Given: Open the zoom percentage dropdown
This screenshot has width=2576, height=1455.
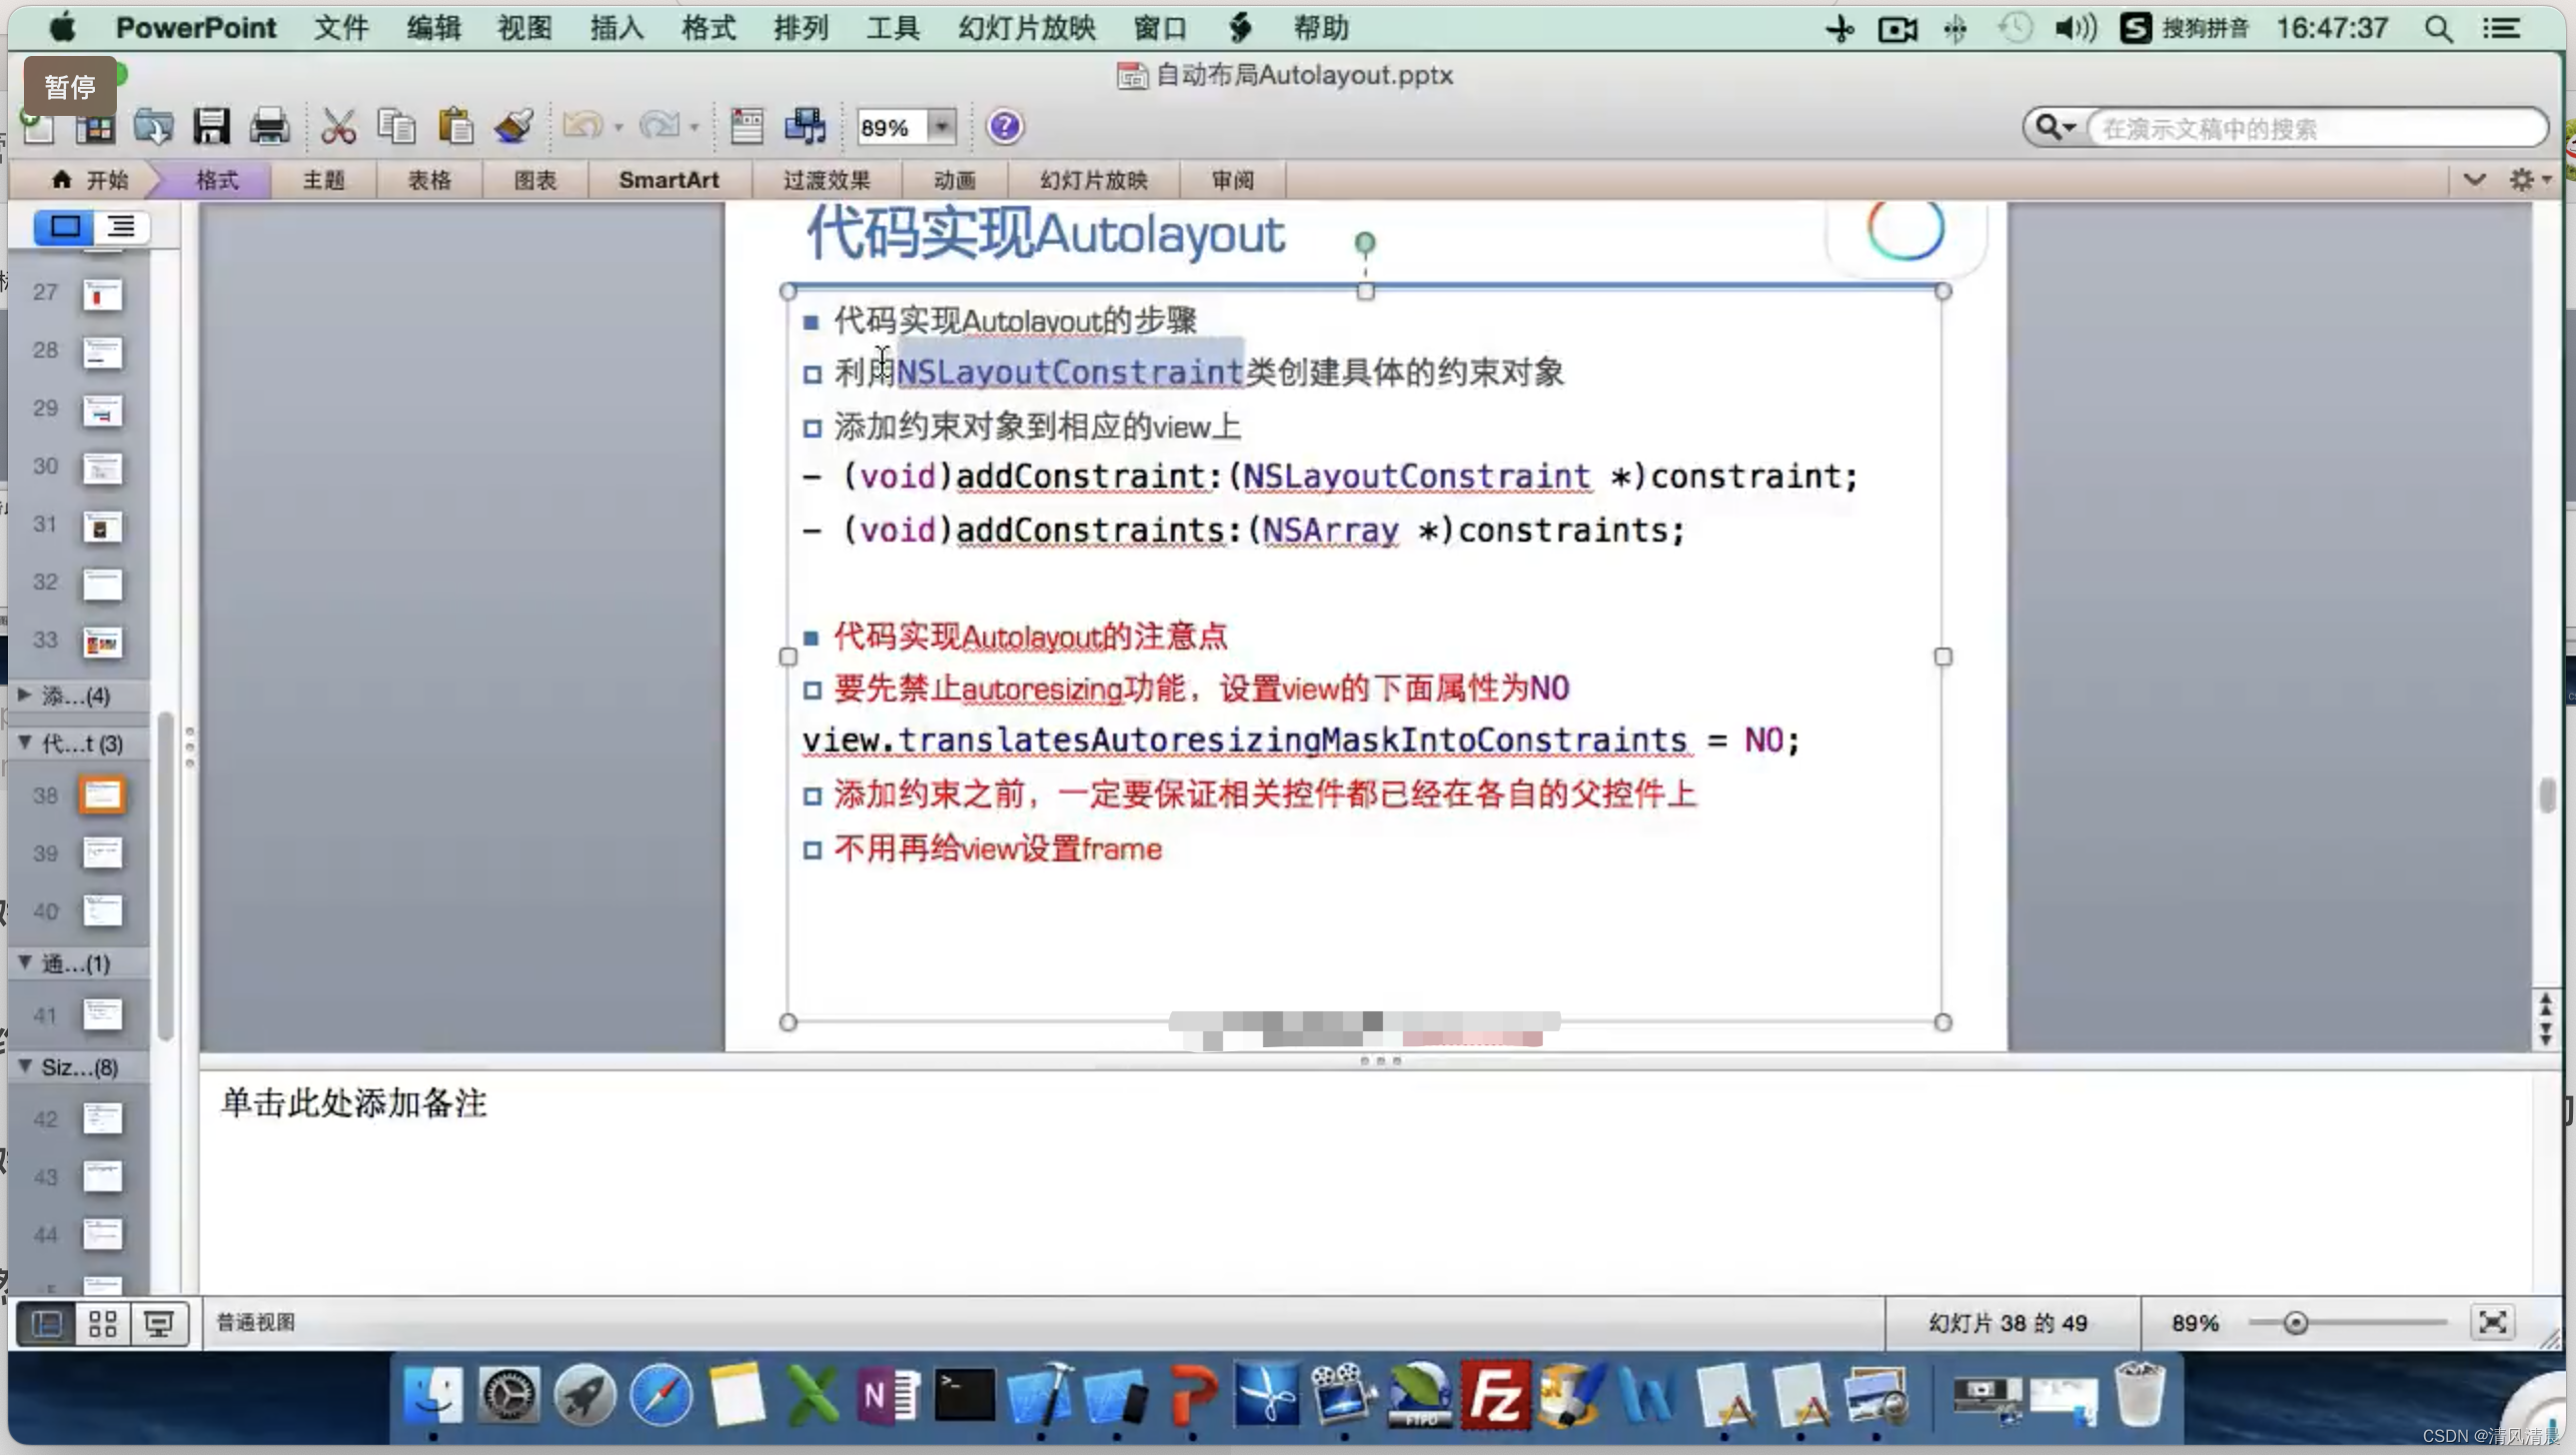Looking at the screenshot, I should 940,127.
